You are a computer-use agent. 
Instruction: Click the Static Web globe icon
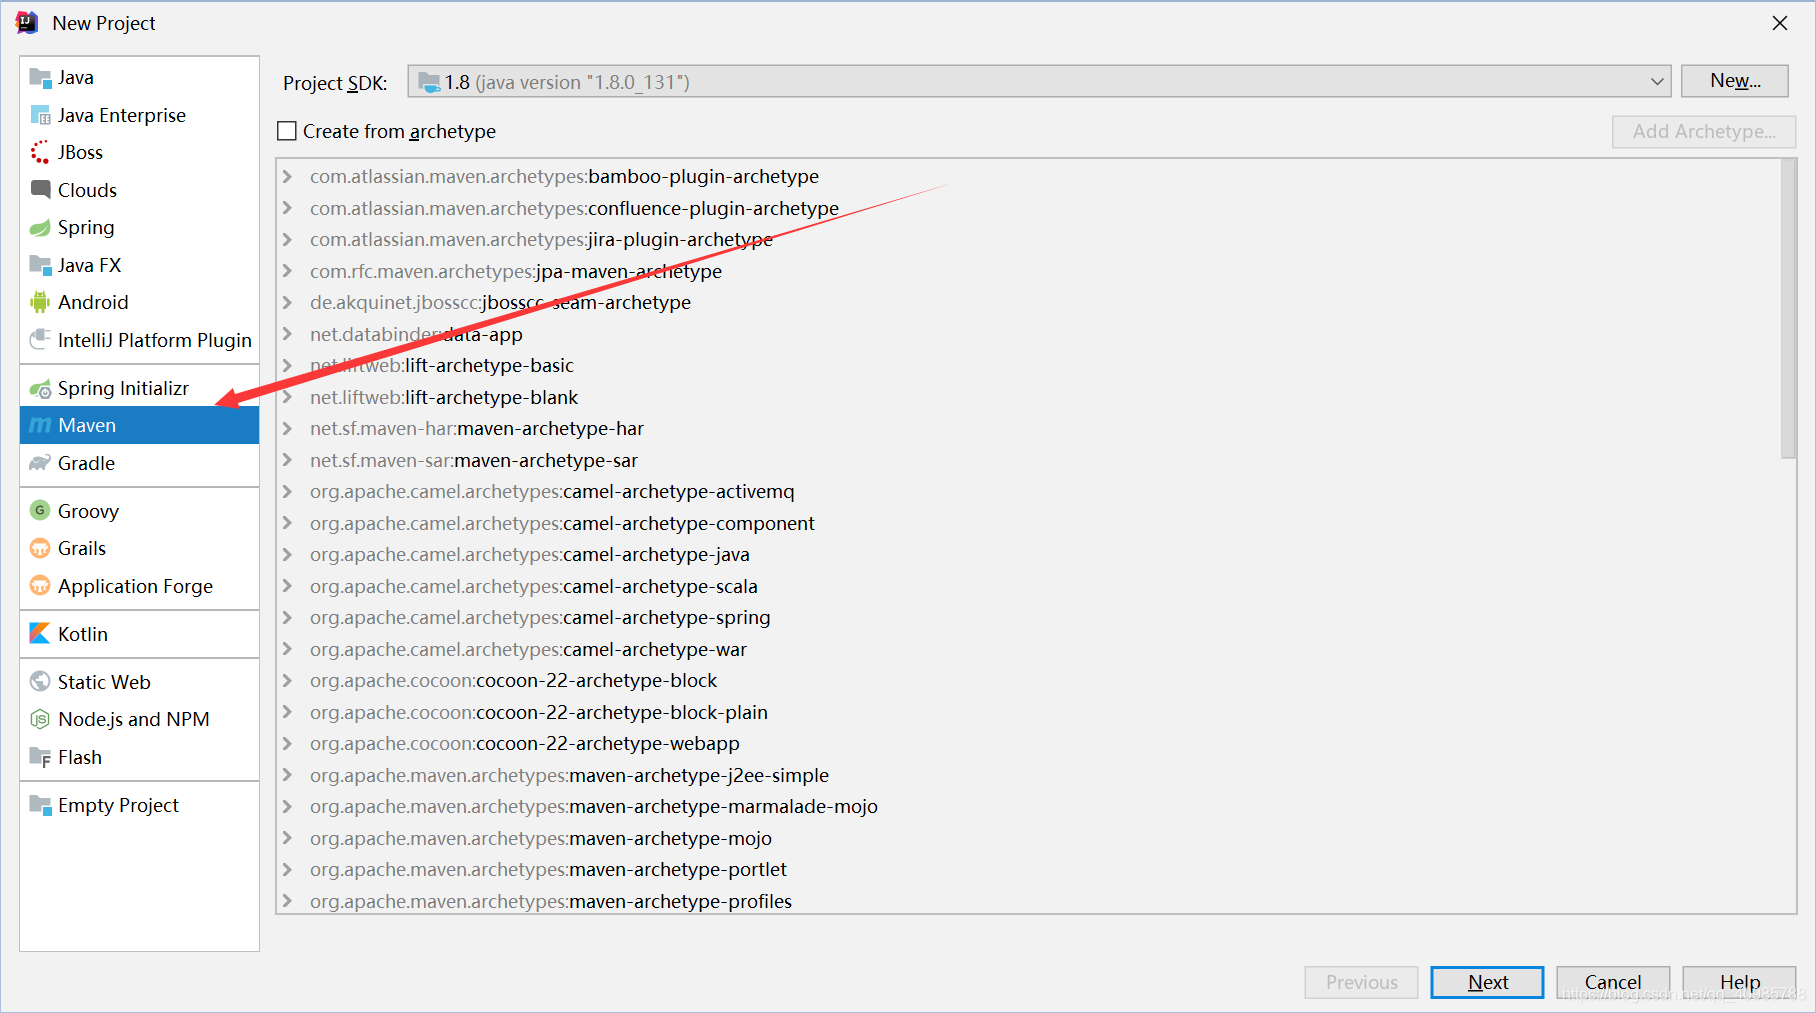(40, 682)
